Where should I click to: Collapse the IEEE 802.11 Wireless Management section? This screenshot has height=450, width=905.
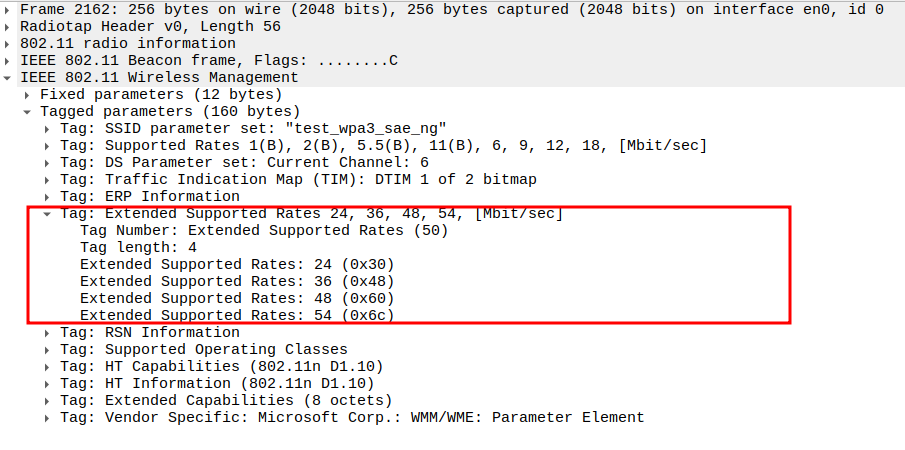pos(9,78)
